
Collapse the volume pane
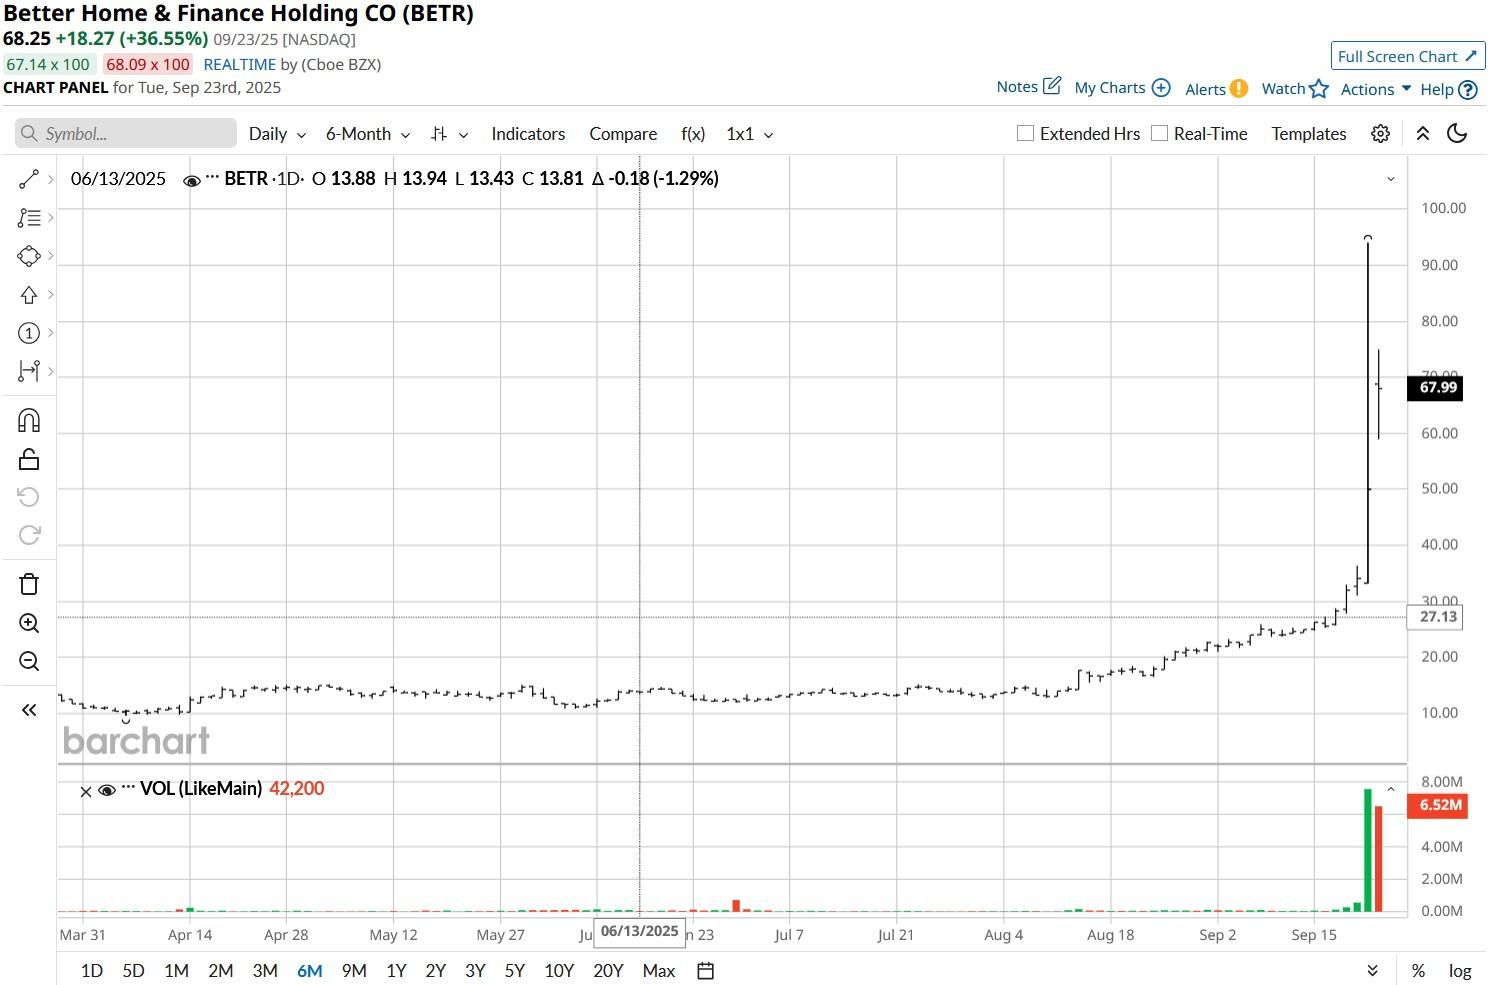(1390, 790)
